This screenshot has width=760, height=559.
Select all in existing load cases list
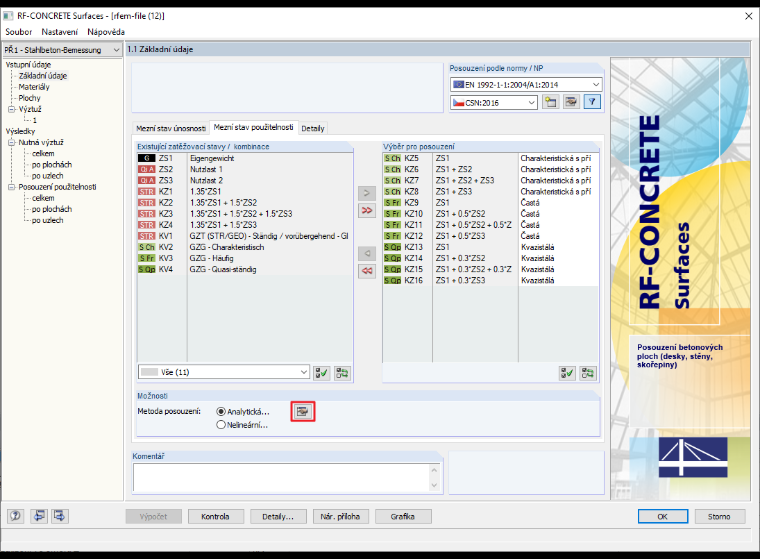pos(321,373)
